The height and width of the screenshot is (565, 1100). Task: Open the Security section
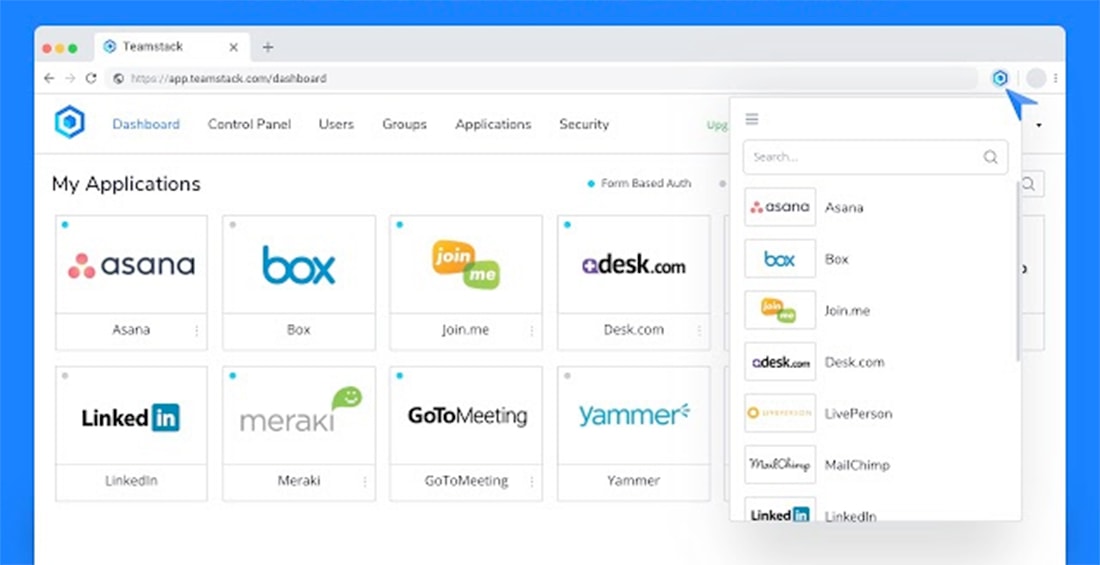[x=584, y=124]
